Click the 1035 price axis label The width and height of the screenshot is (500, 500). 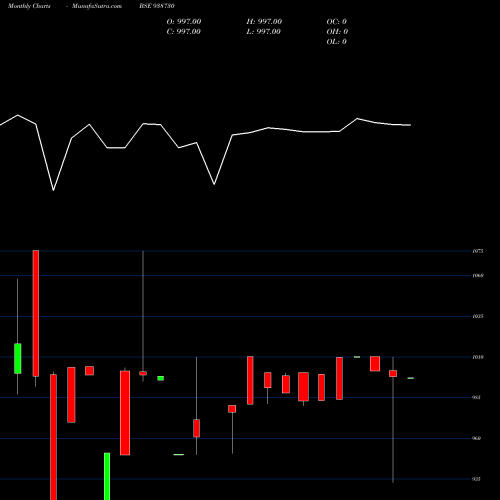[478, 316]
